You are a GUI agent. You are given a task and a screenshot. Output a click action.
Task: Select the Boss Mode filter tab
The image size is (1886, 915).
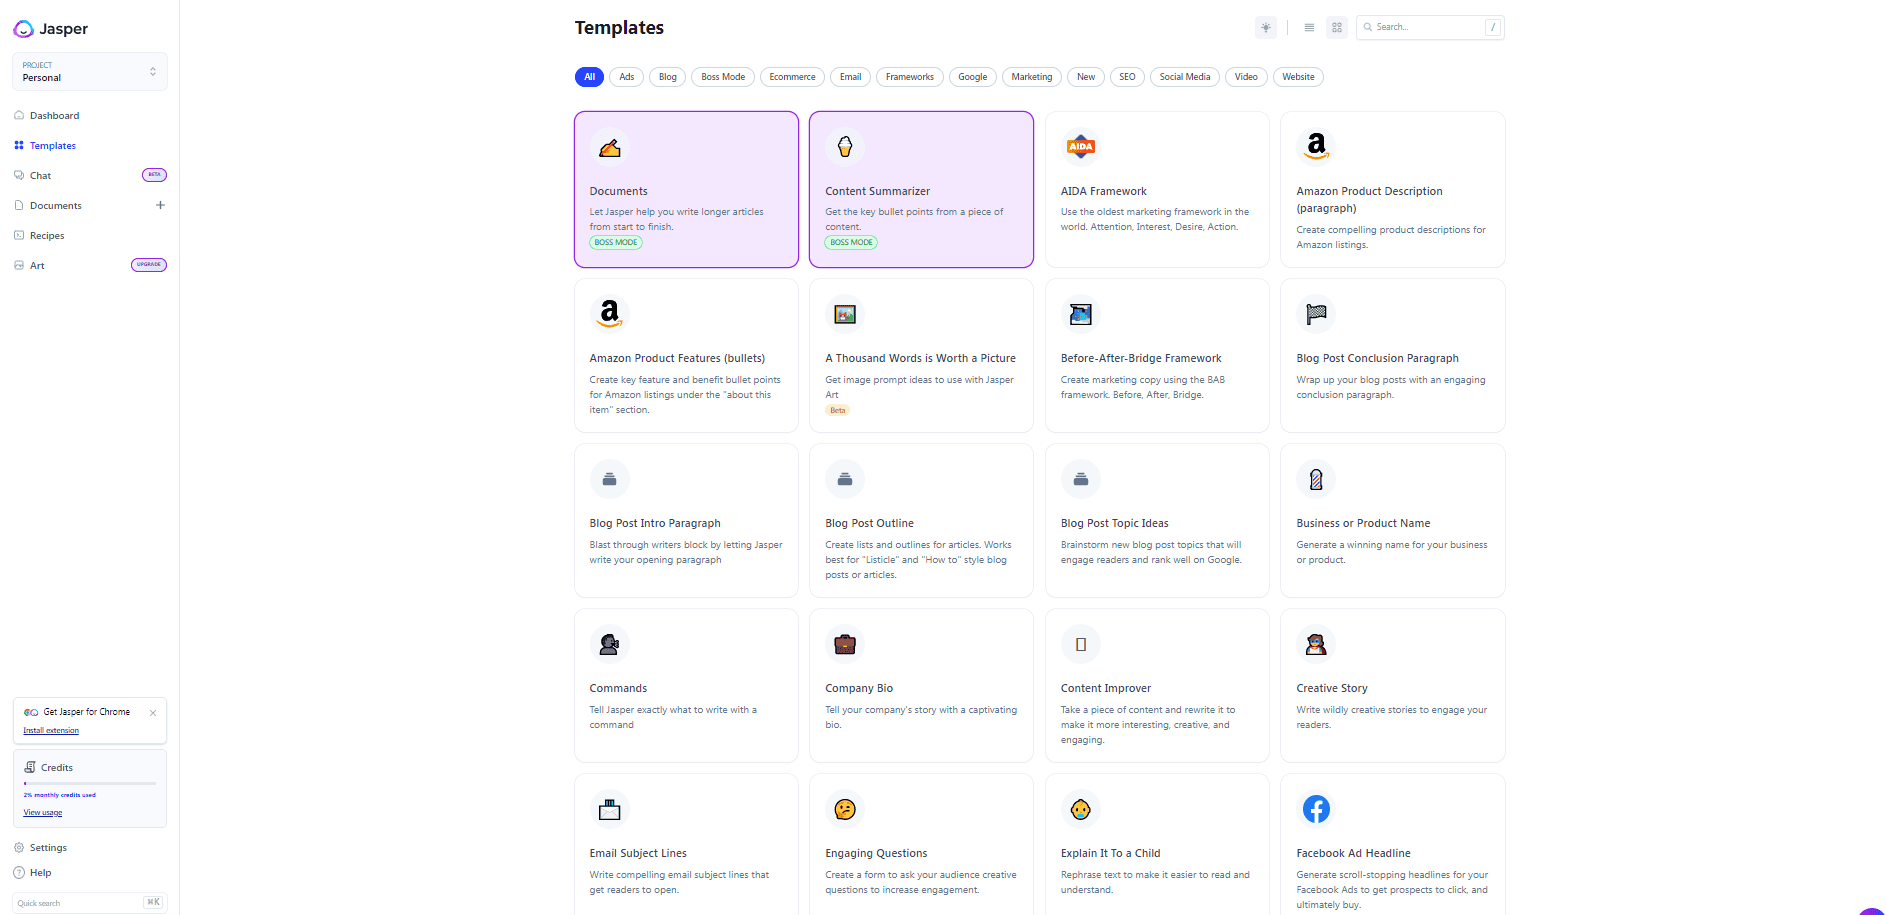point(723,77)
